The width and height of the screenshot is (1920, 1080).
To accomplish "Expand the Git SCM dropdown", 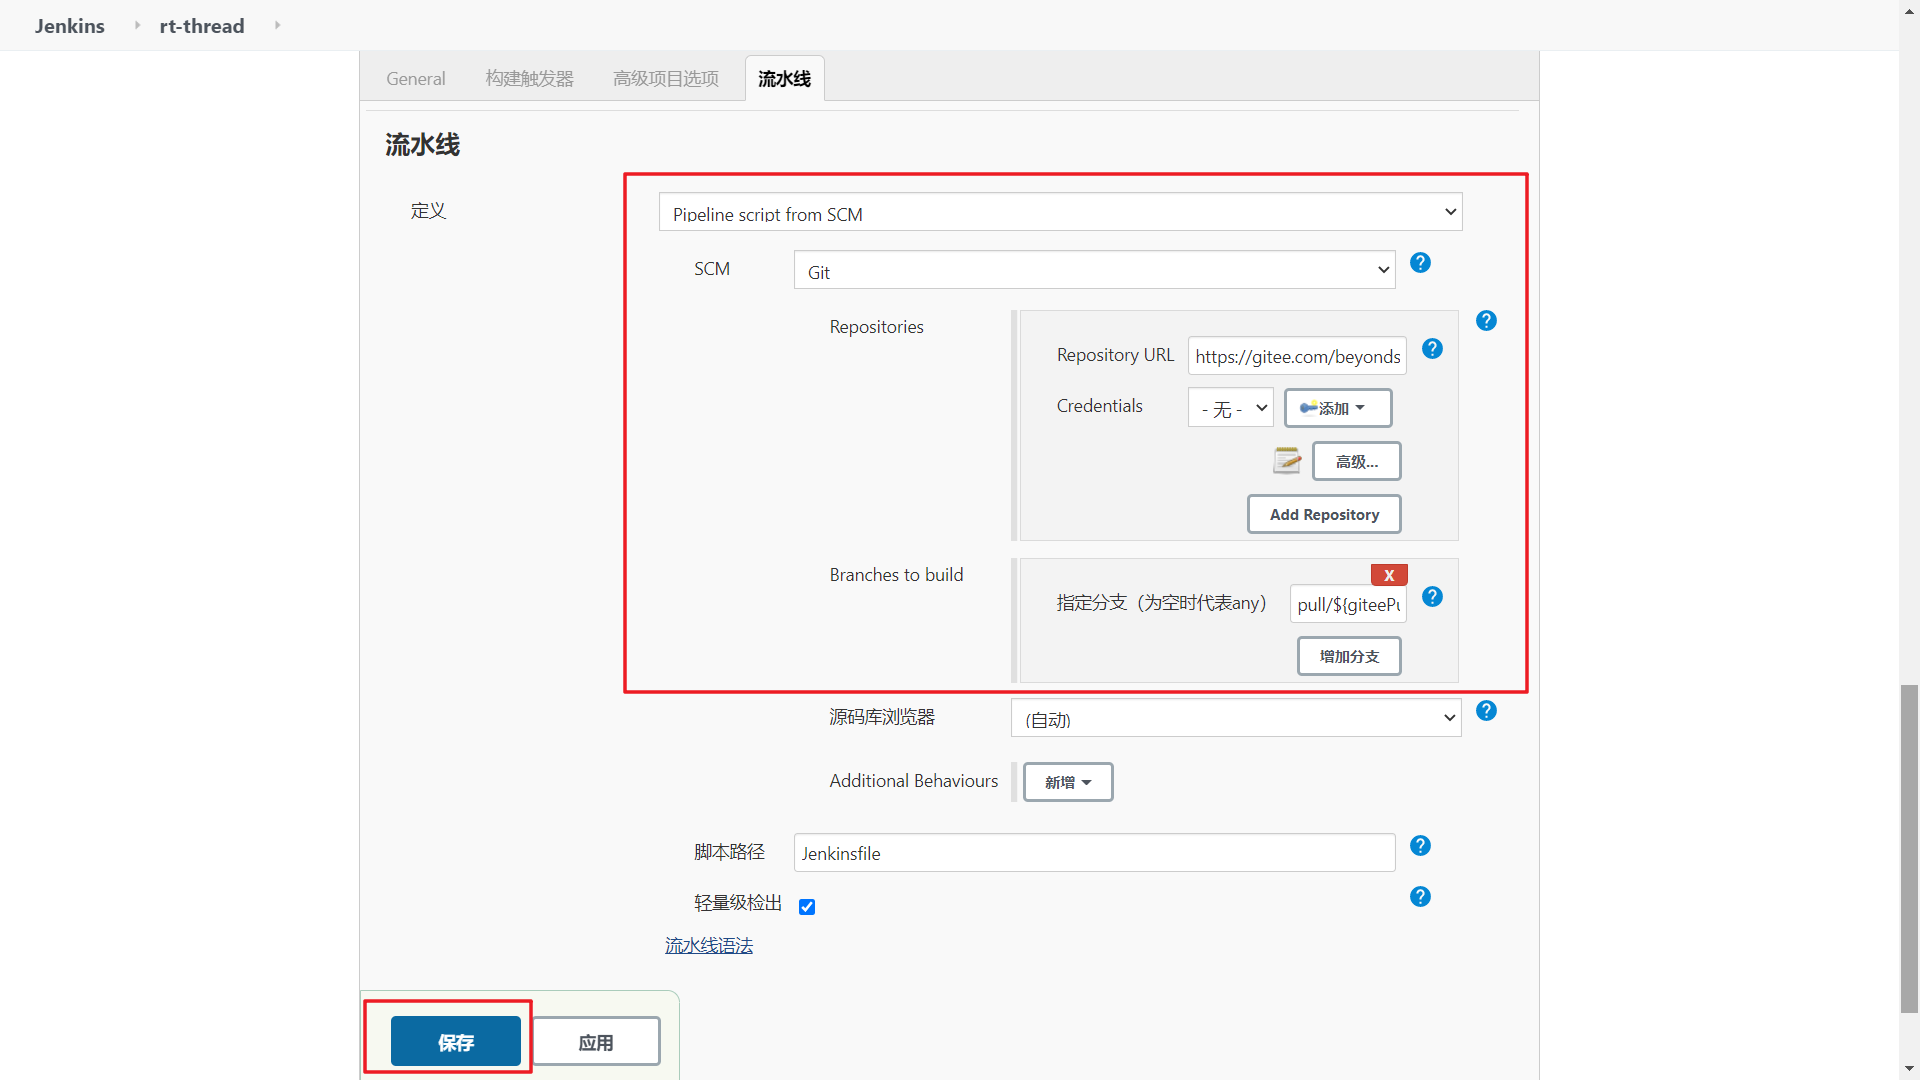I will [x=1094, y=271].
